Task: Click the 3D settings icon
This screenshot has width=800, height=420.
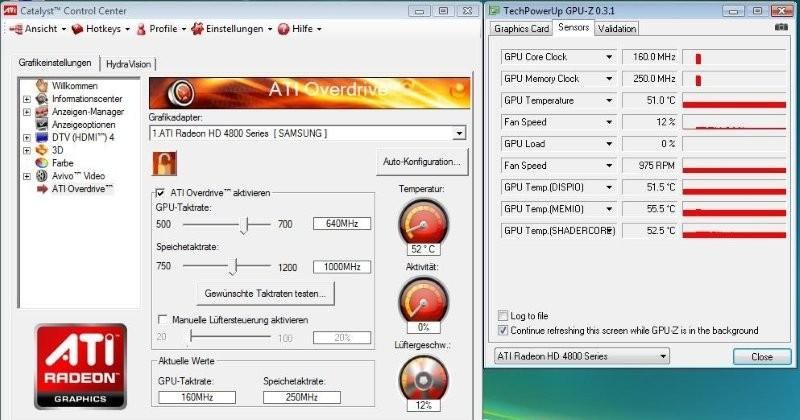Action: coord(42,150)
